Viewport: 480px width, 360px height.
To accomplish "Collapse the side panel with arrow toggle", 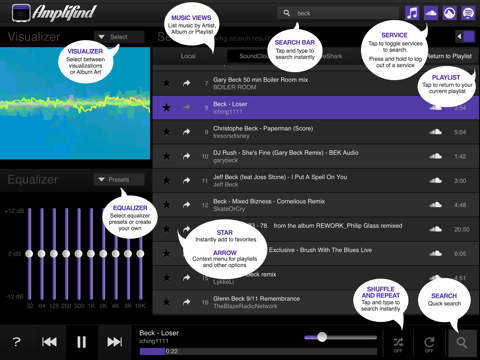I will [465, 37].
